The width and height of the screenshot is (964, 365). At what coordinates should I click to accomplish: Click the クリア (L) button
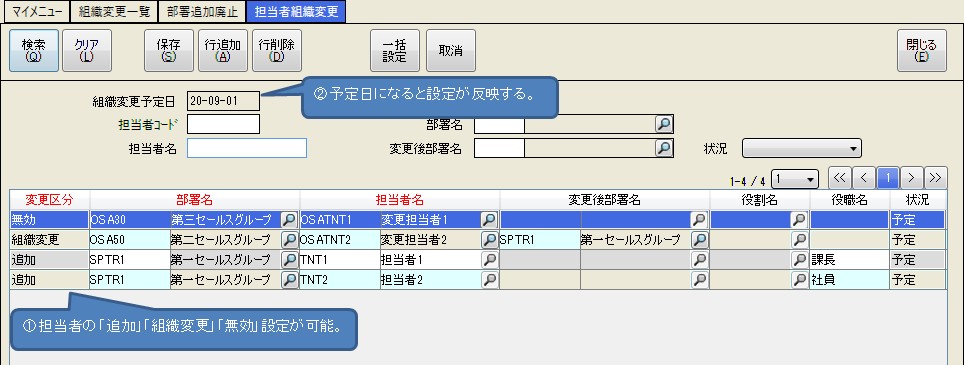(x=87, y=50)
